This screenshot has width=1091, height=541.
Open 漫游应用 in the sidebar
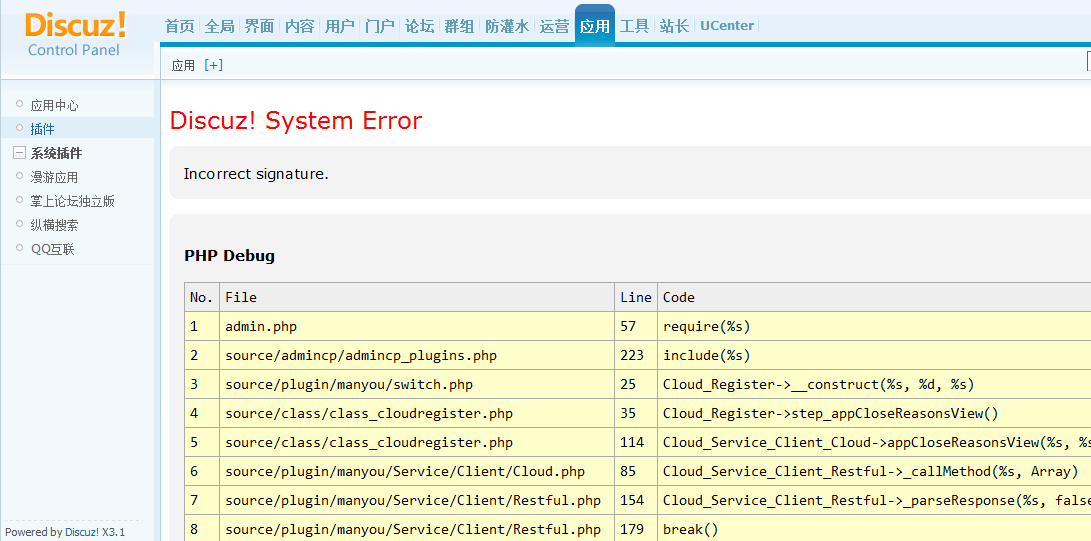(x=54, y=177)
